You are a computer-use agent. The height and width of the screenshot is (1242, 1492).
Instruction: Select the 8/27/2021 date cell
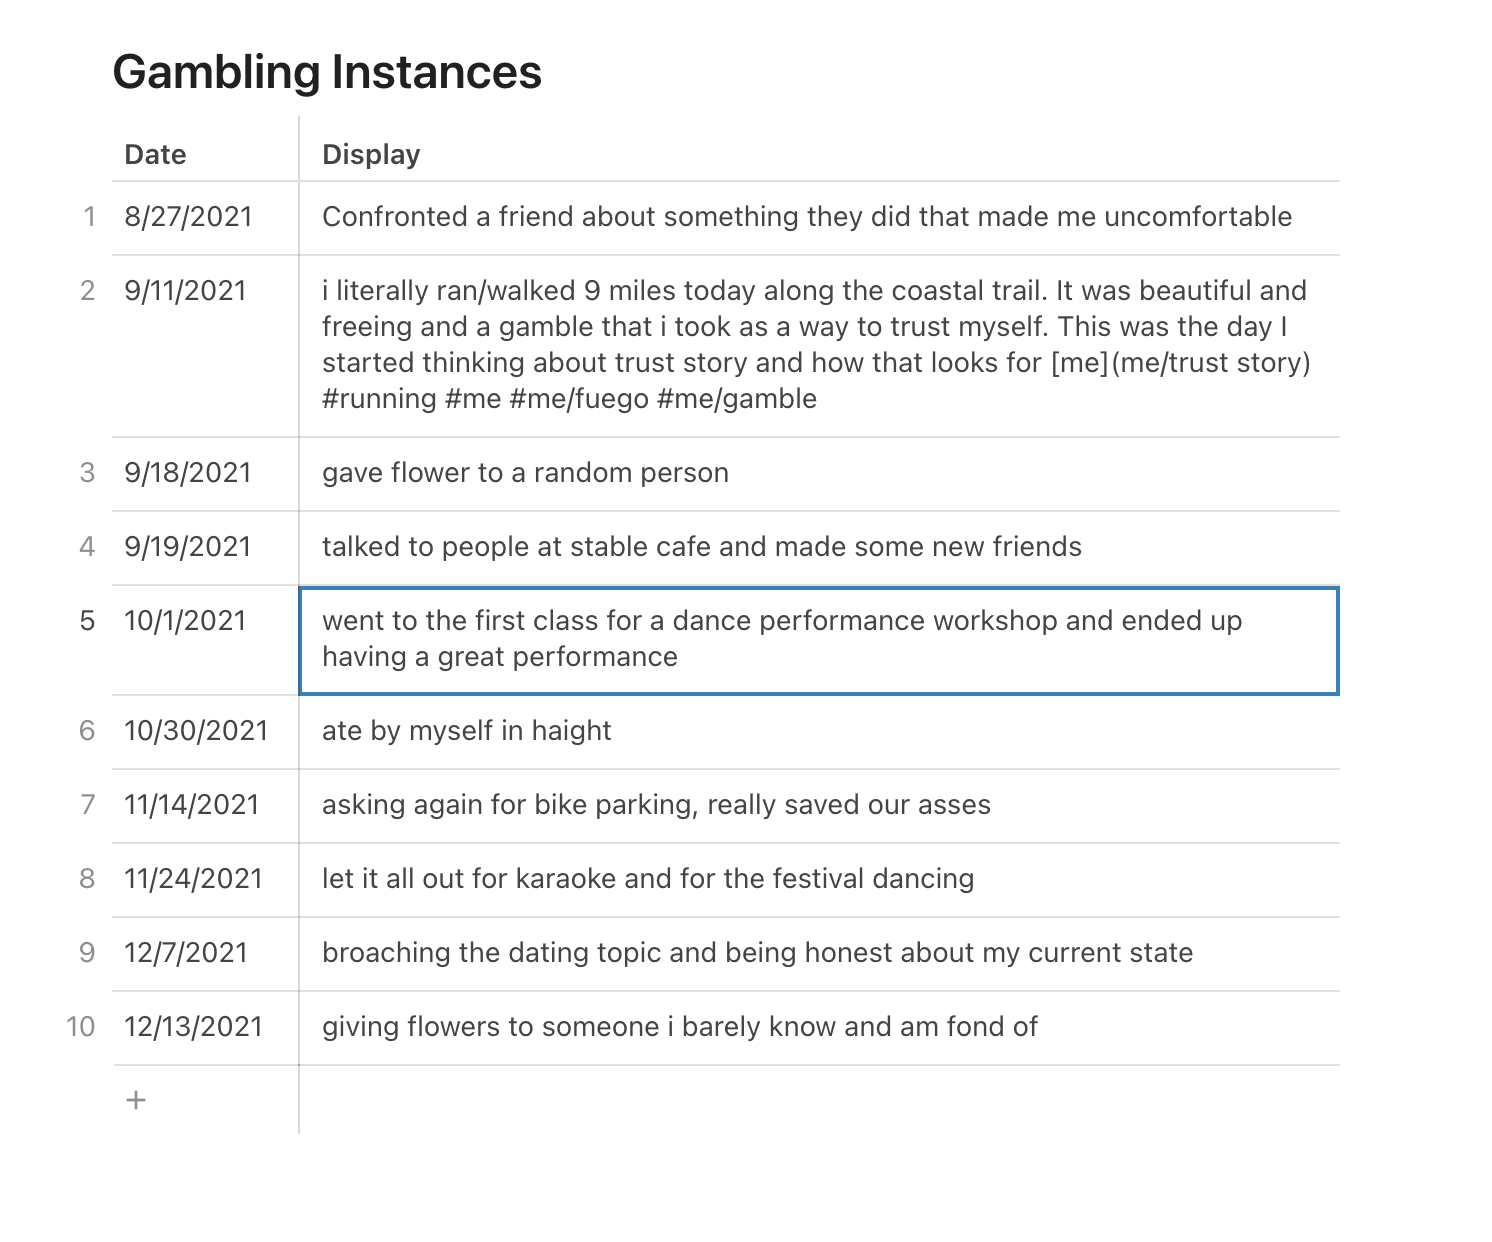[x=188, y=217]
